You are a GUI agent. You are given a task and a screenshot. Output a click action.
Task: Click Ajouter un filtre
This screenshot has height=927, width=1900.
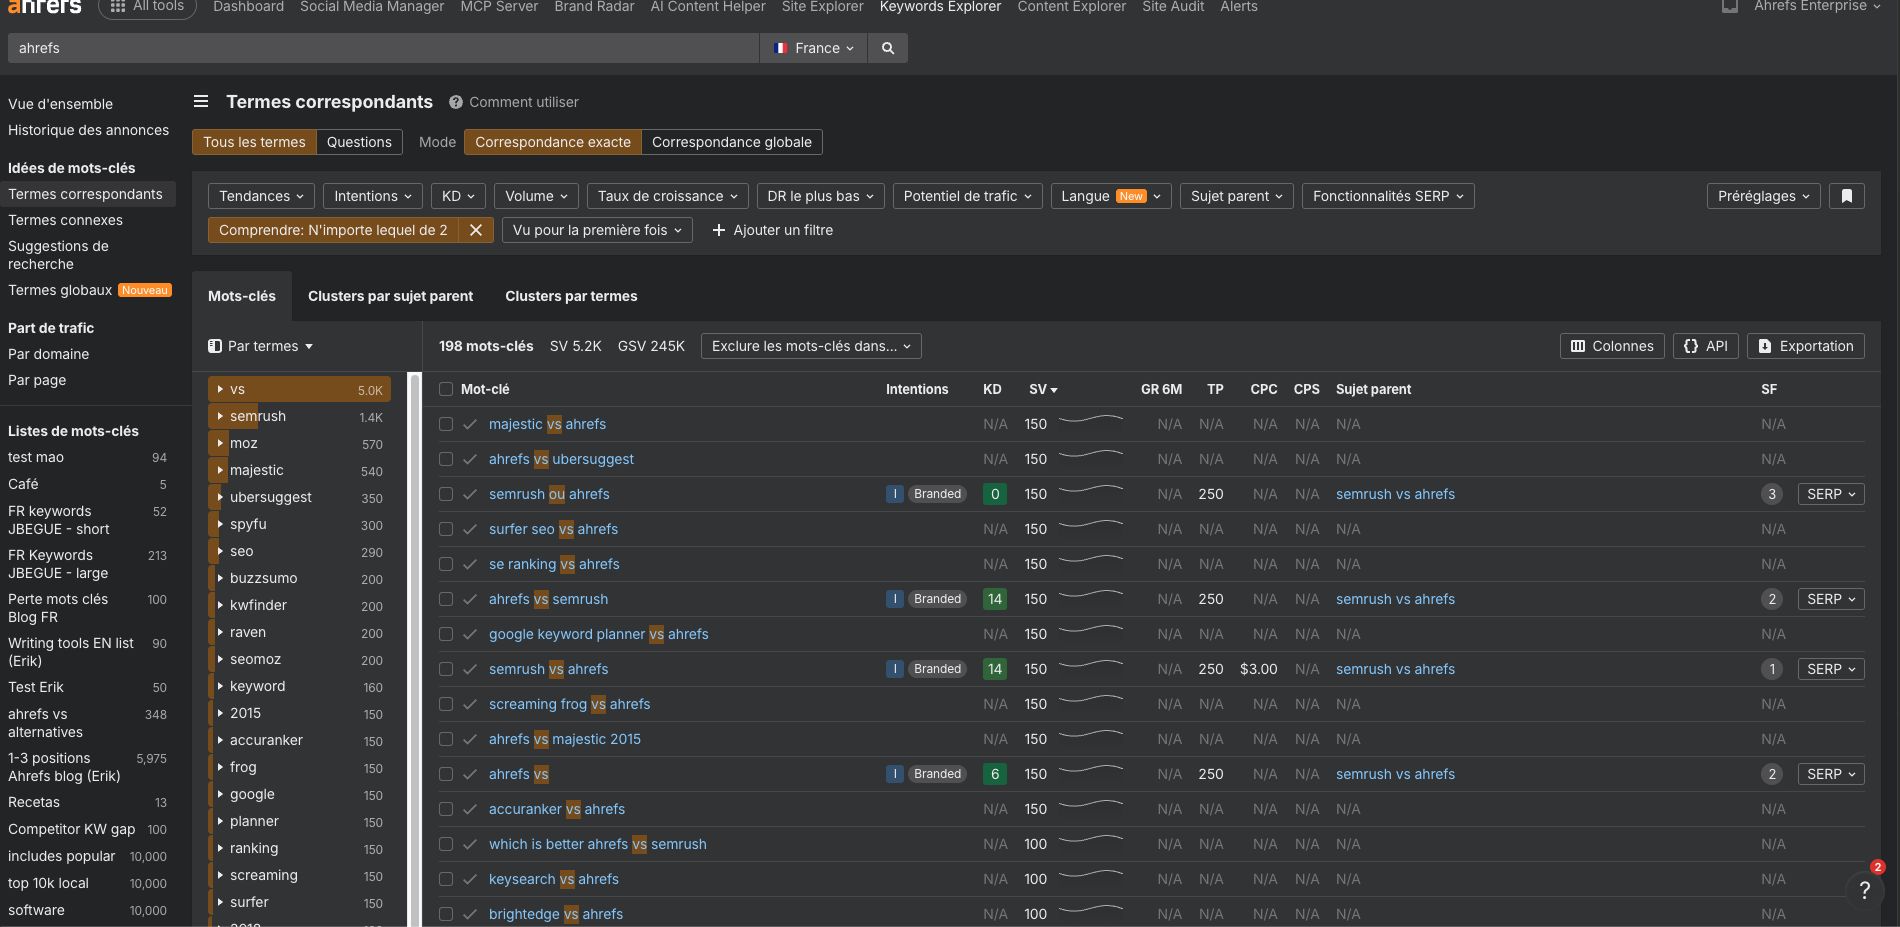click(772, 230)
